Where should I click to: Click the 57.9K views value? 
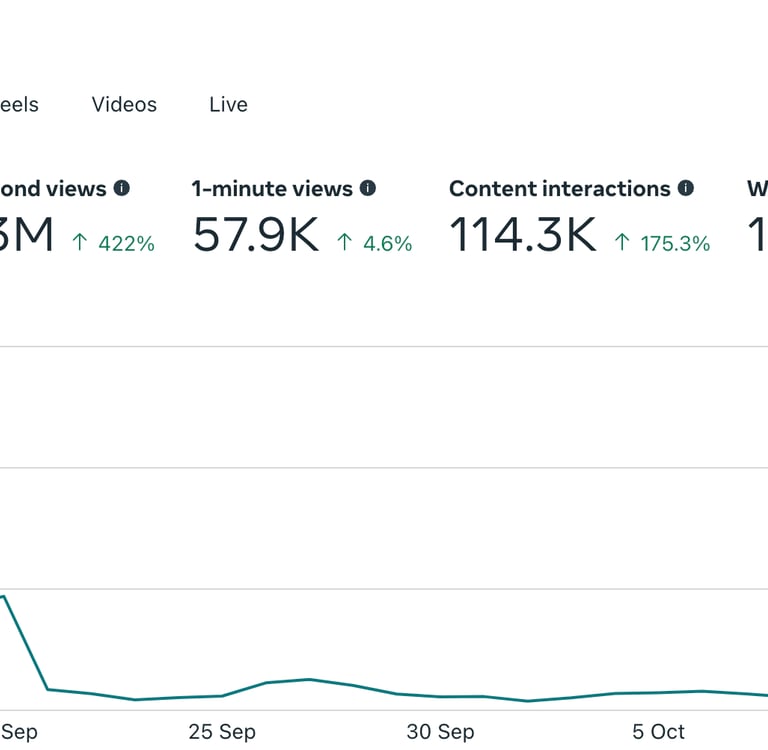pos(256,236)
